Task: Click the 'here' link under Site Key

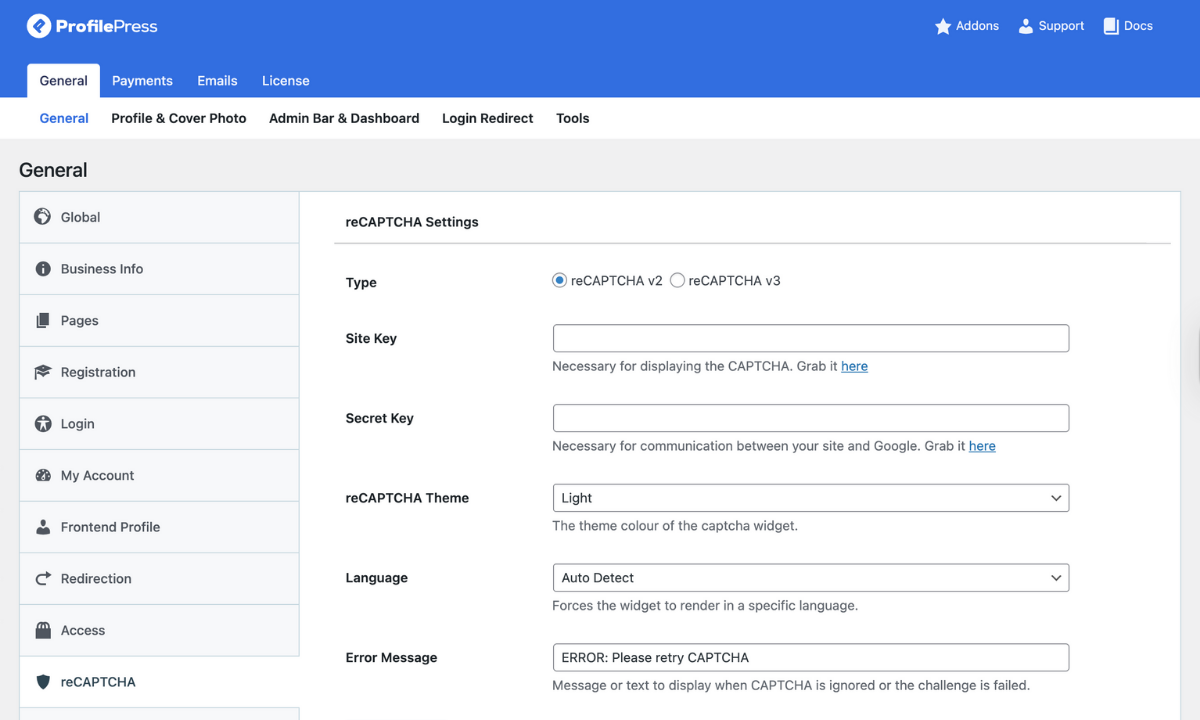Action: 854,367
